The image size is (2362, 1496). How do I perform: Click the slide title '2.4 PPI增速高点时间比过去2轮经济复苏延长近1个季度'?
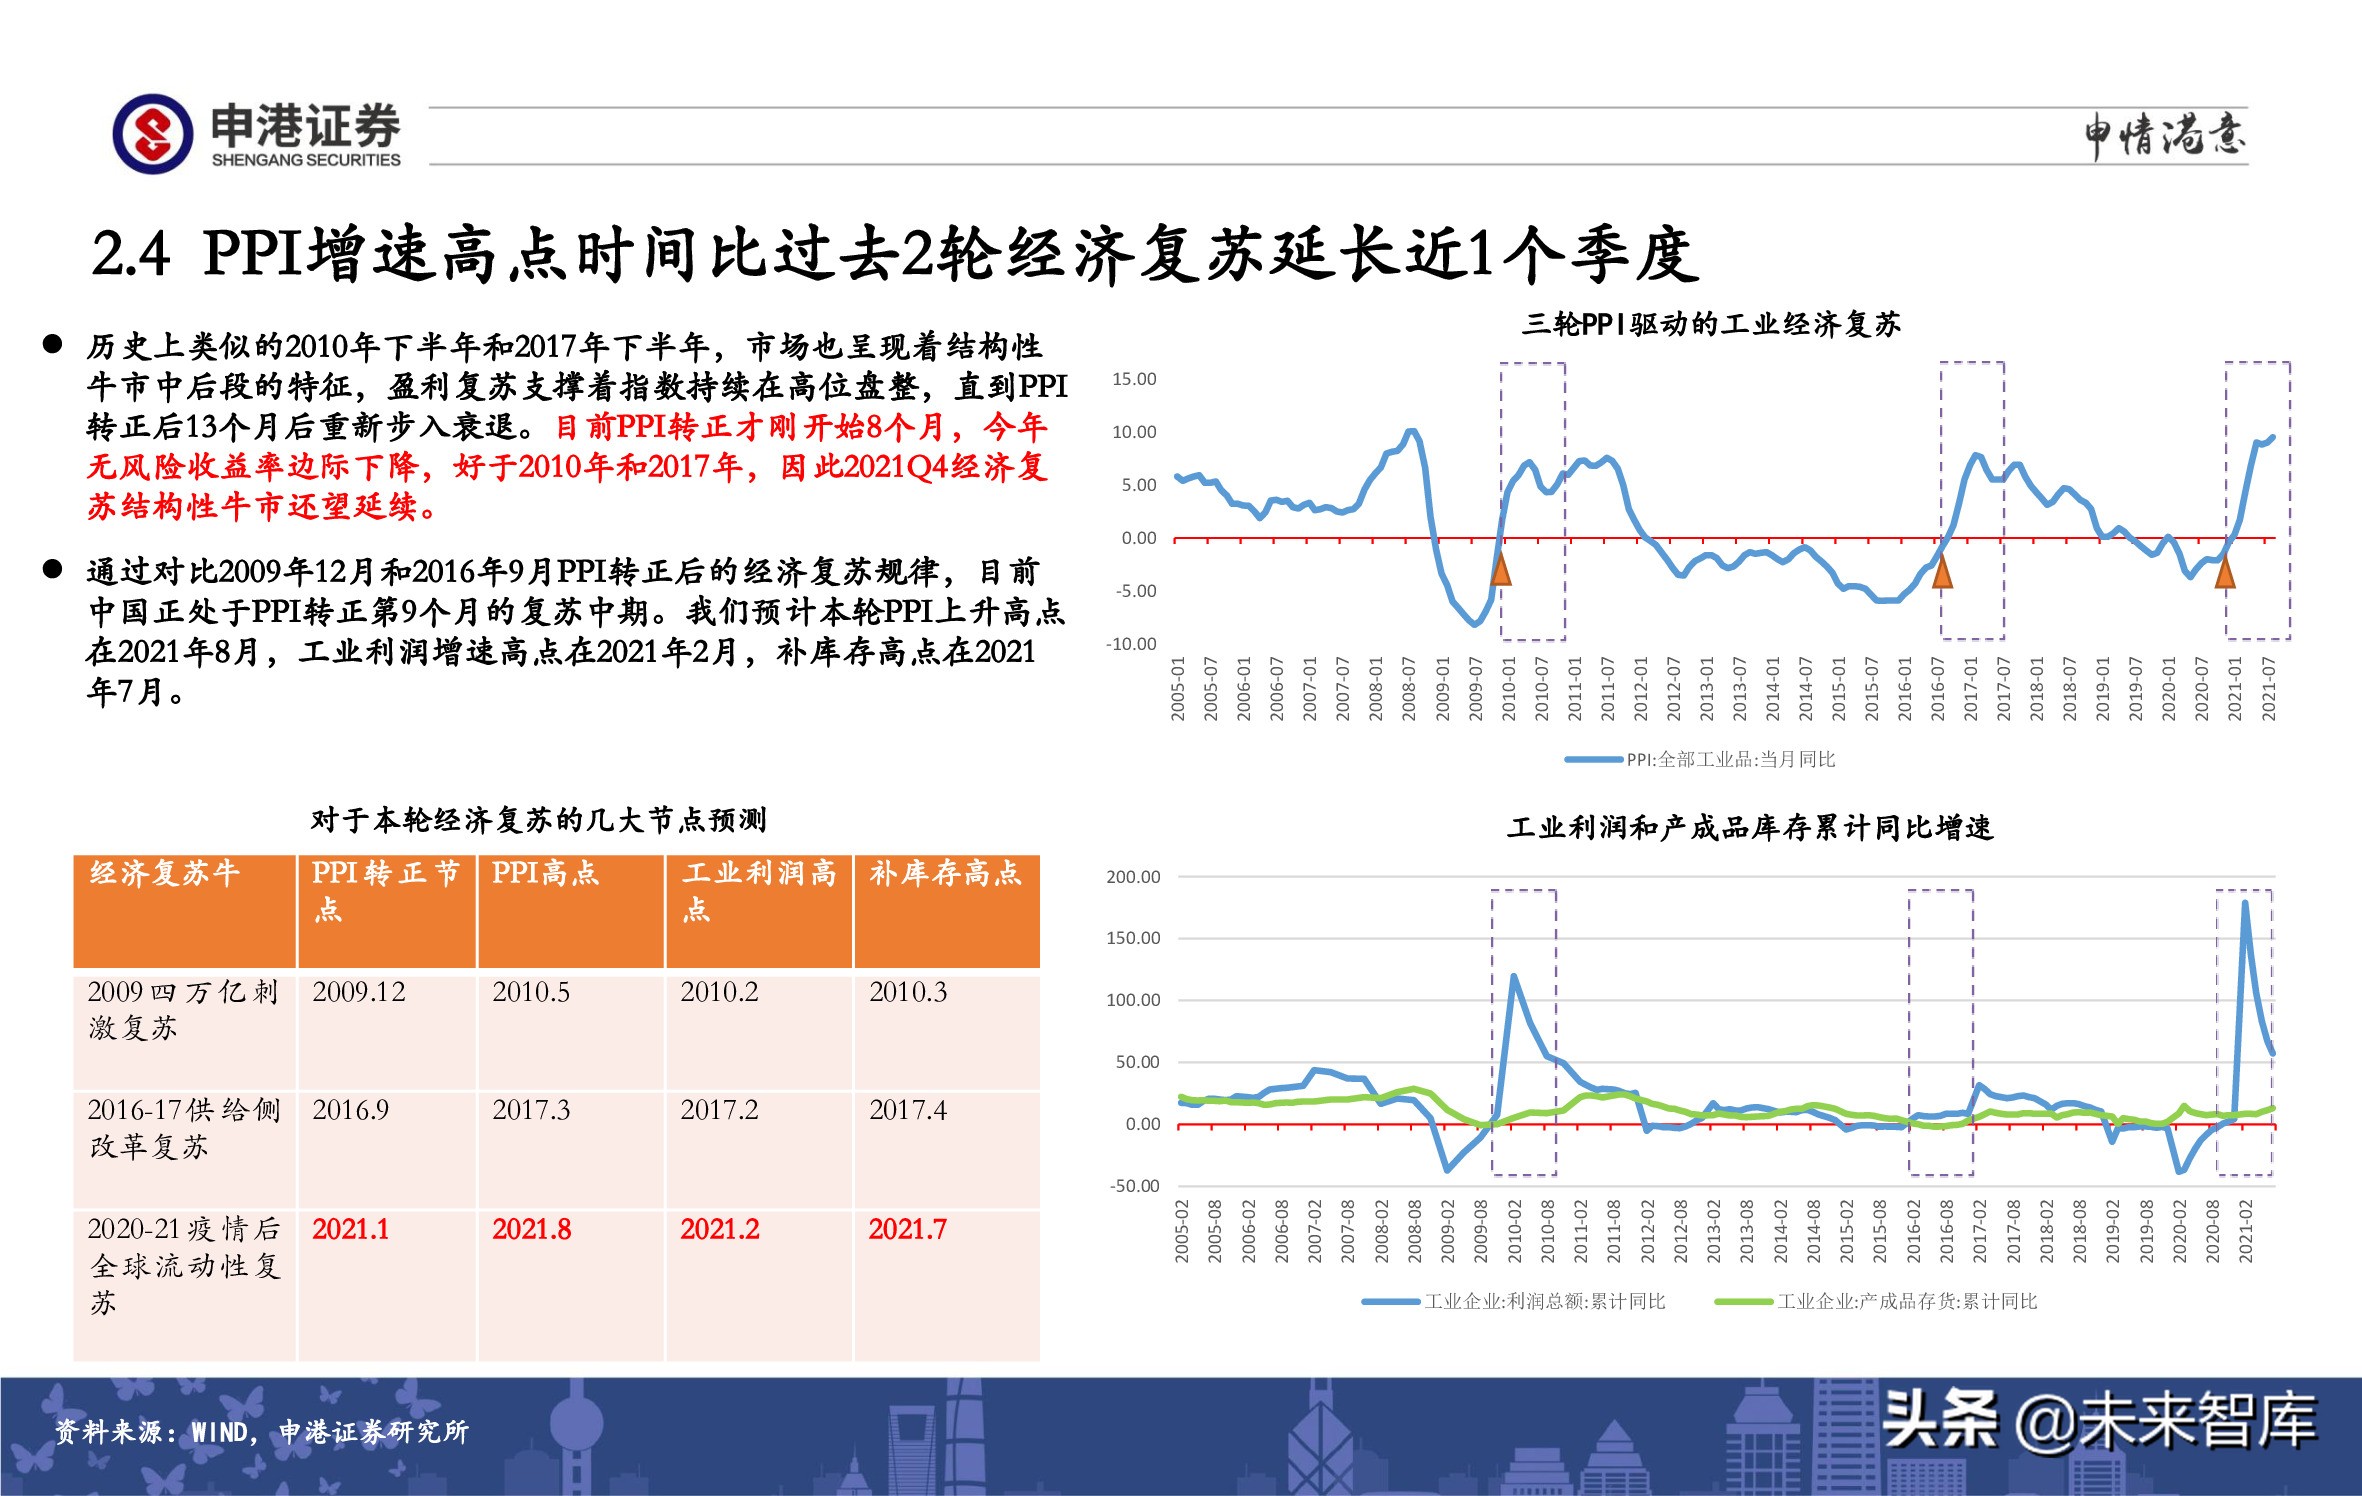point(895,254)
